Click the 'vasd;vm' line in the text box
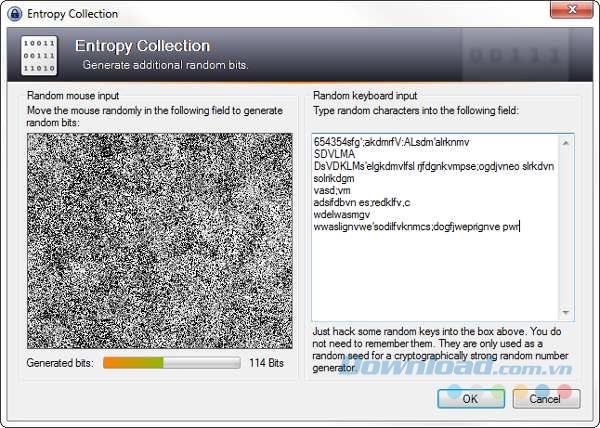600x428 pixels. pyautogui.click(x=332, y=190)
